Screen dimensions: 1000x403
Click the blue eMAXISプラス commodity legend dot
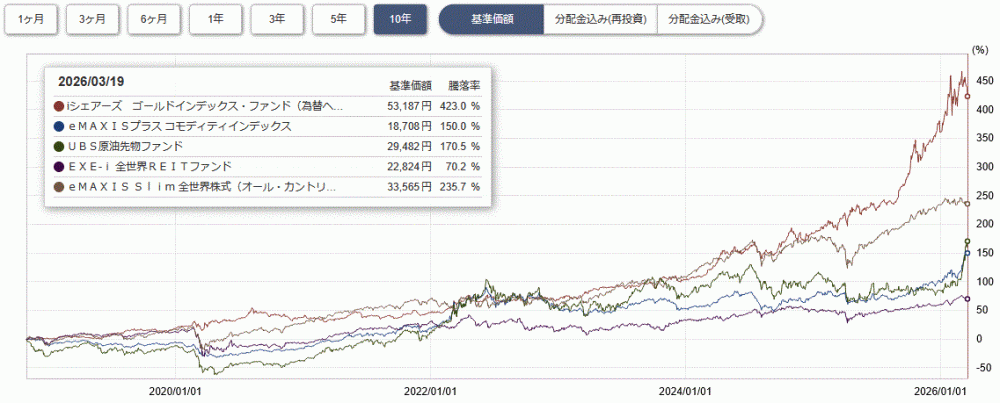[x=60, y=127]
